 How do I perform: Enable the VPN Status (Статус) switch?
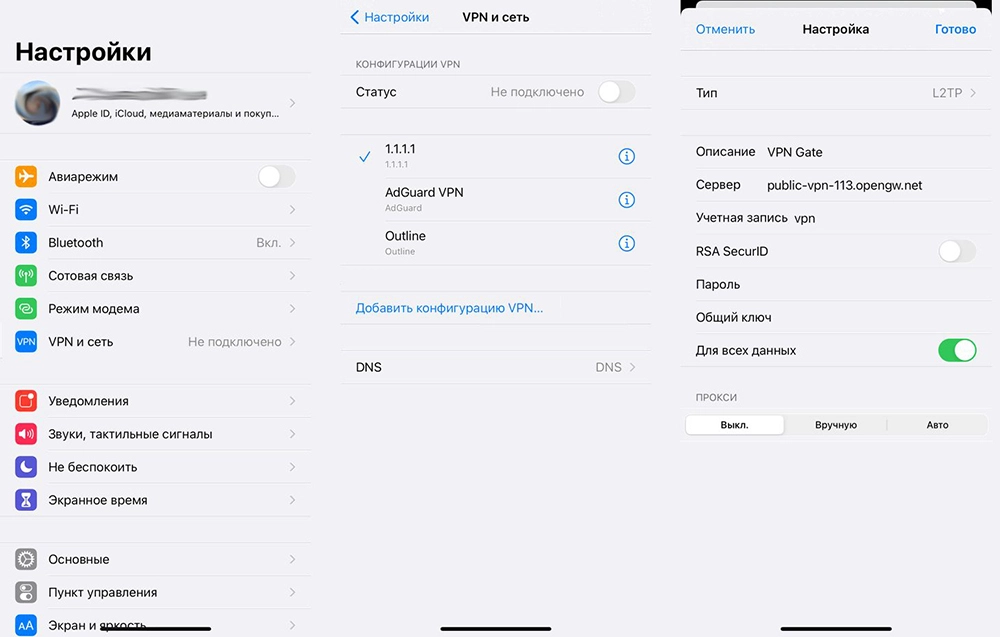616,92
